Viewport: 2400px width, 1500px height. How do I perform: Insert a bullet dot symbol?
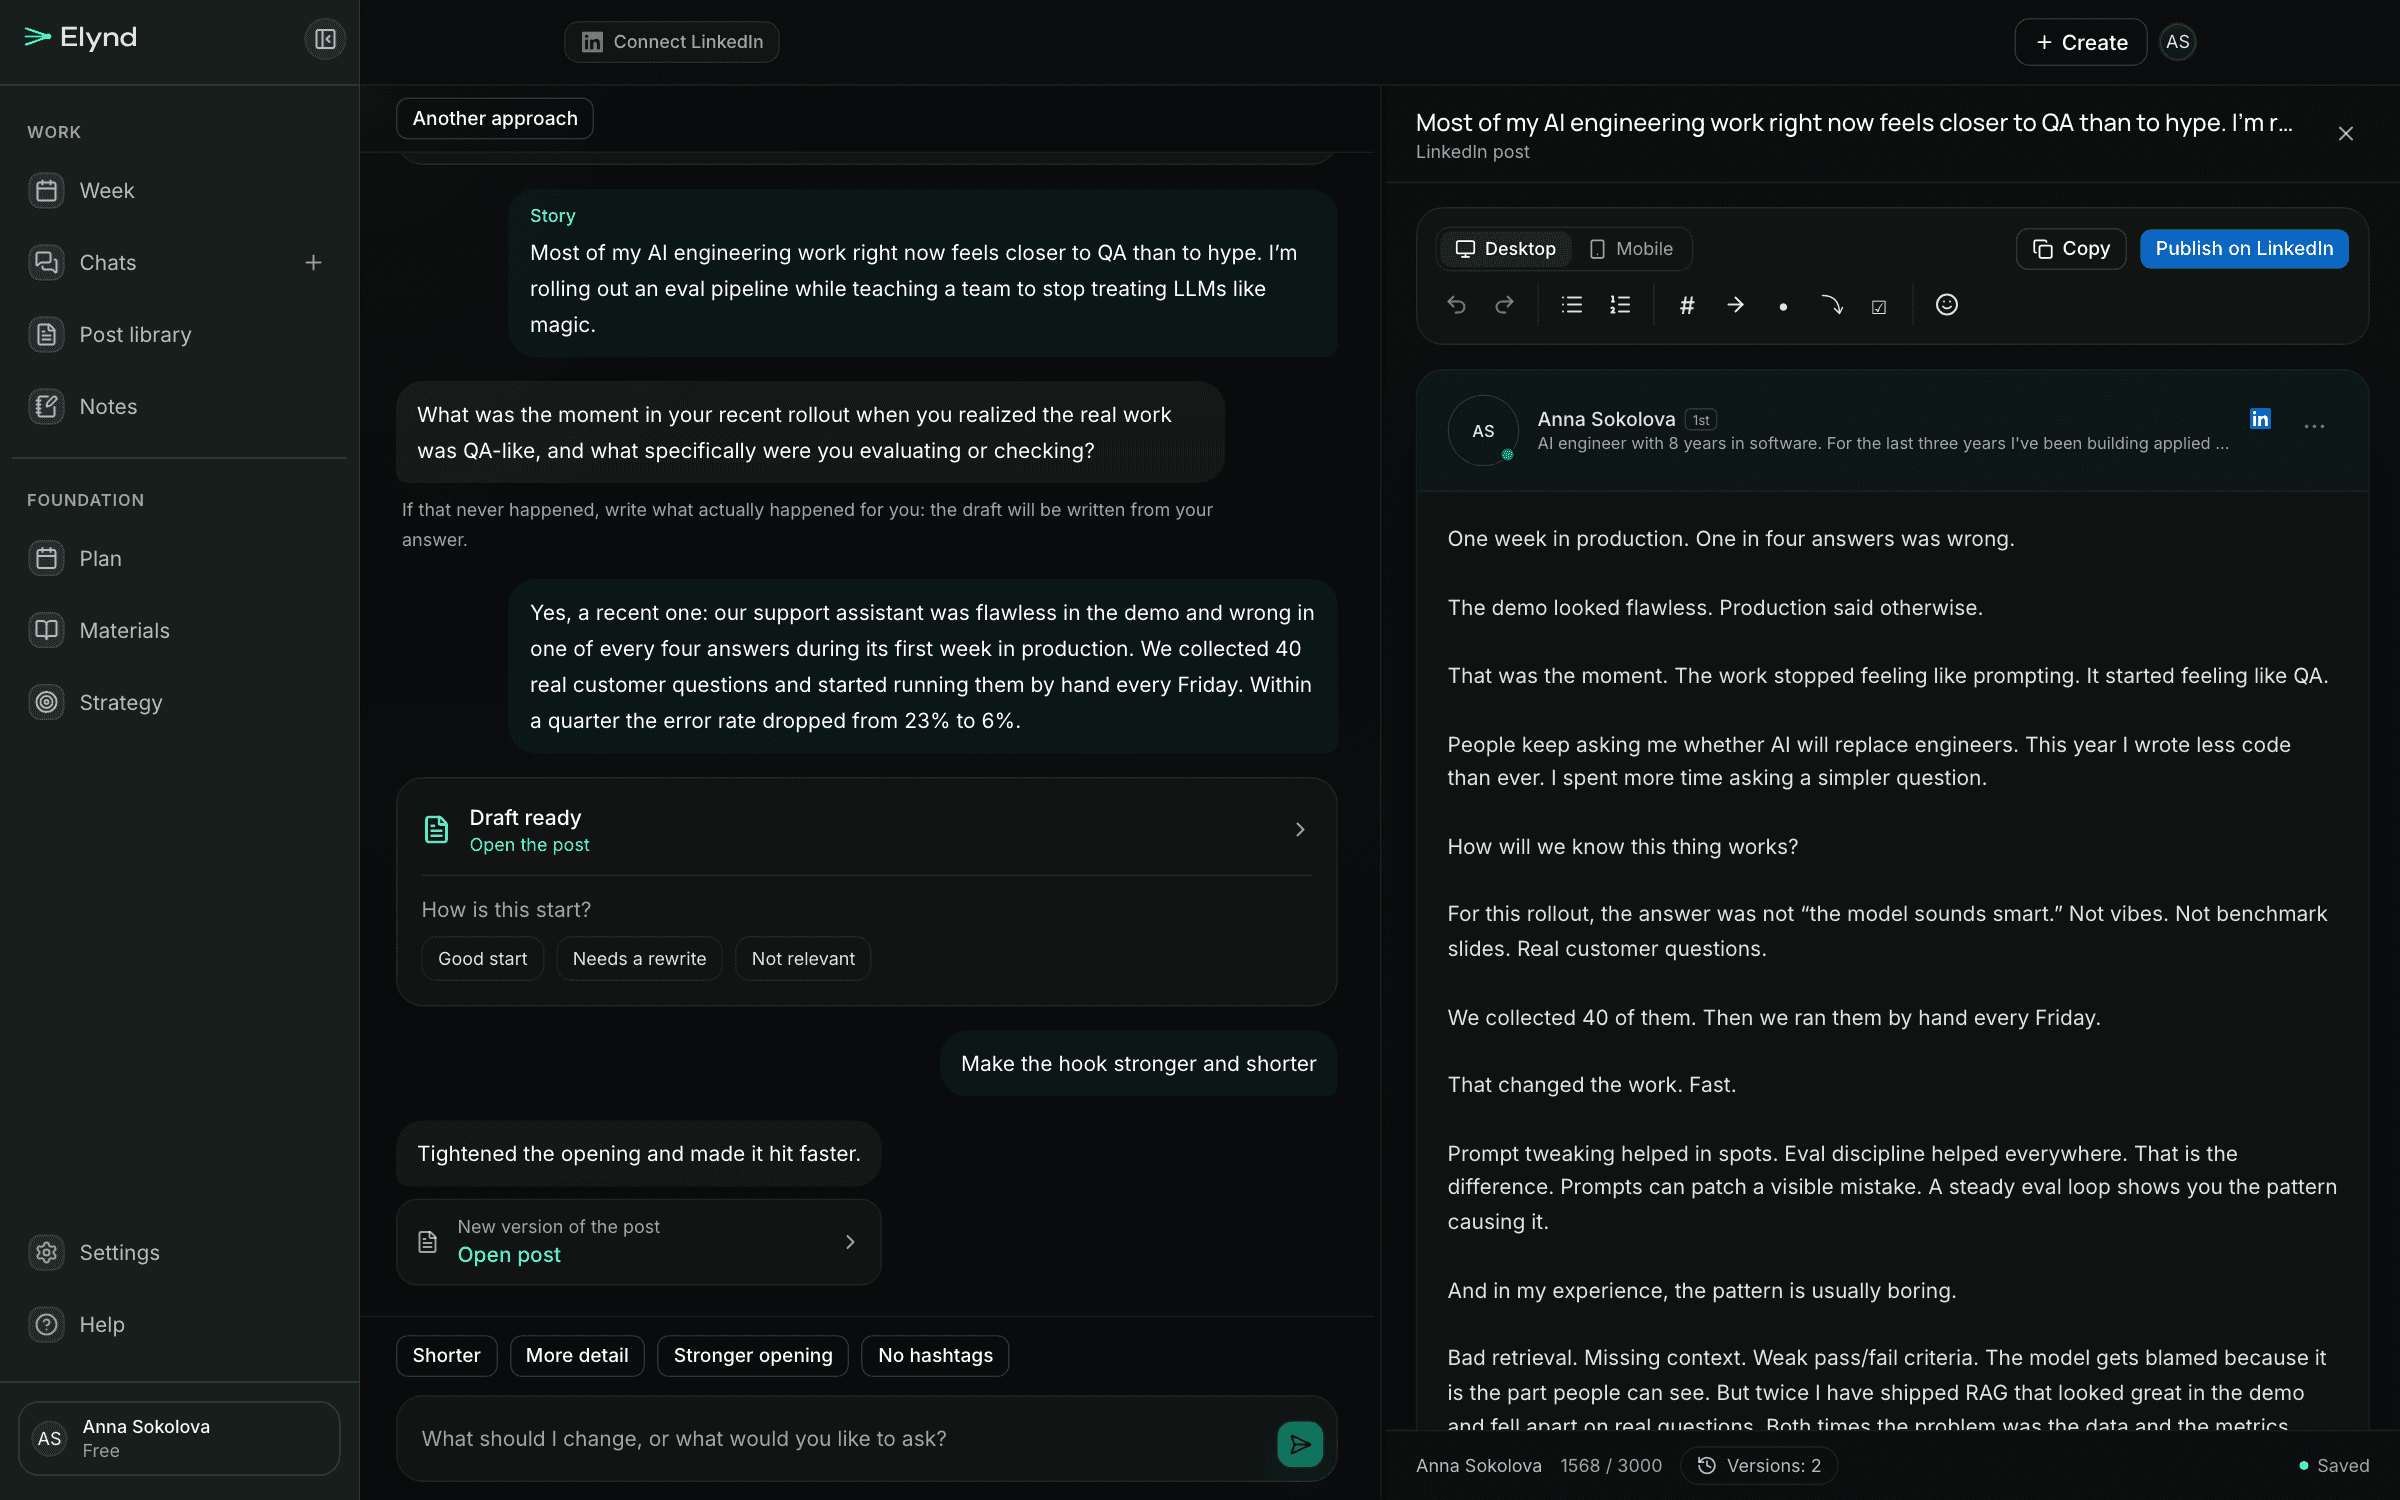pyautogui.click(x=1783, y=306)
